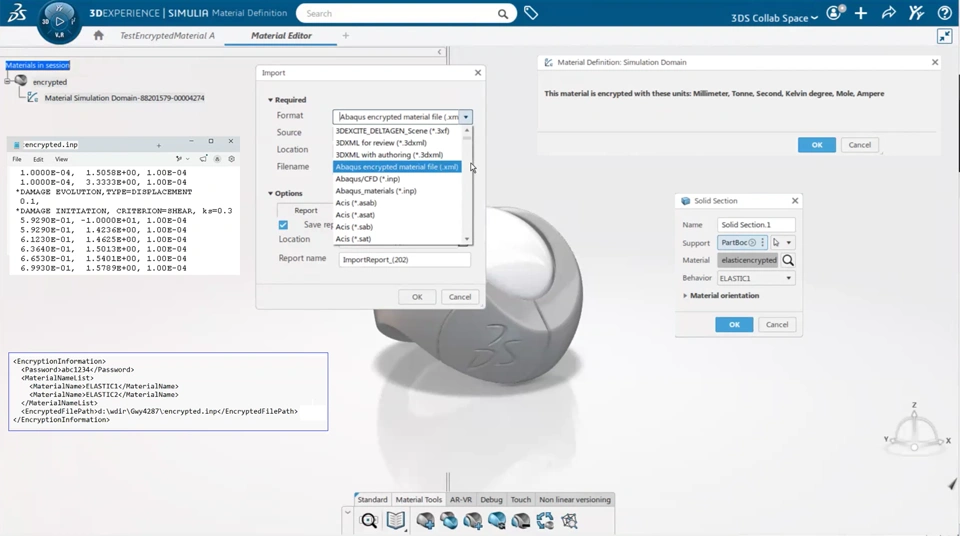The height and width of the screenshot is (536, 960).
Task: Click the Report name input field
Action: (405, 260)
